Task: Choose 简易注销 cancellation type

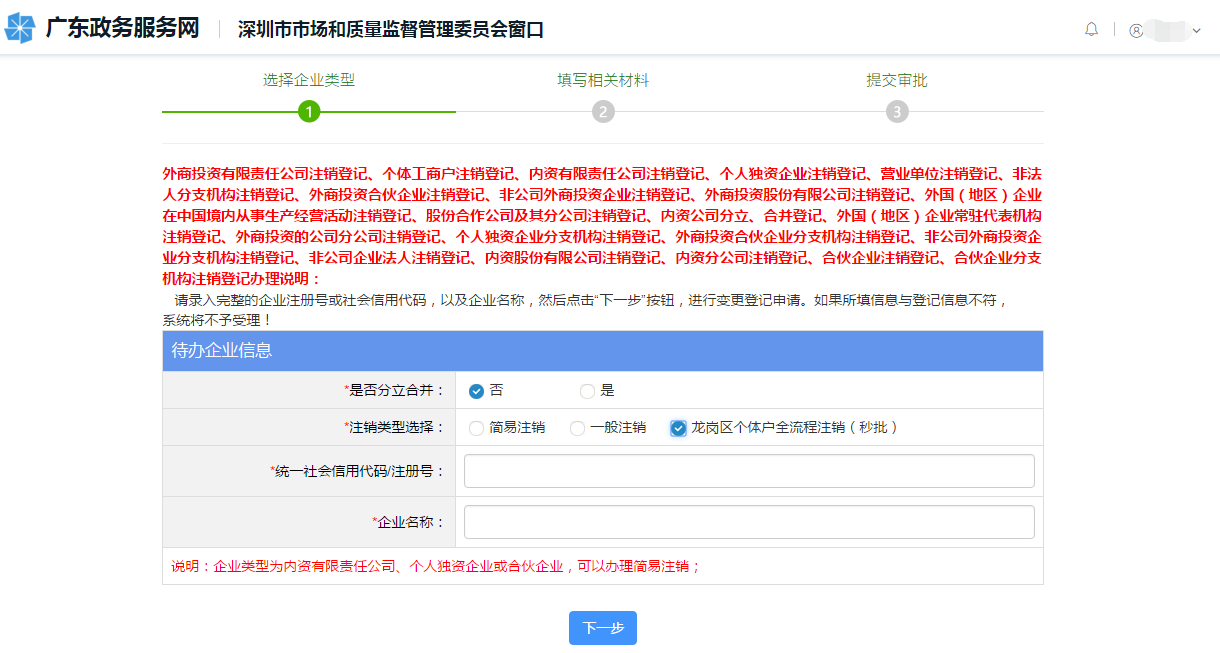Action: tap(477, 428)
